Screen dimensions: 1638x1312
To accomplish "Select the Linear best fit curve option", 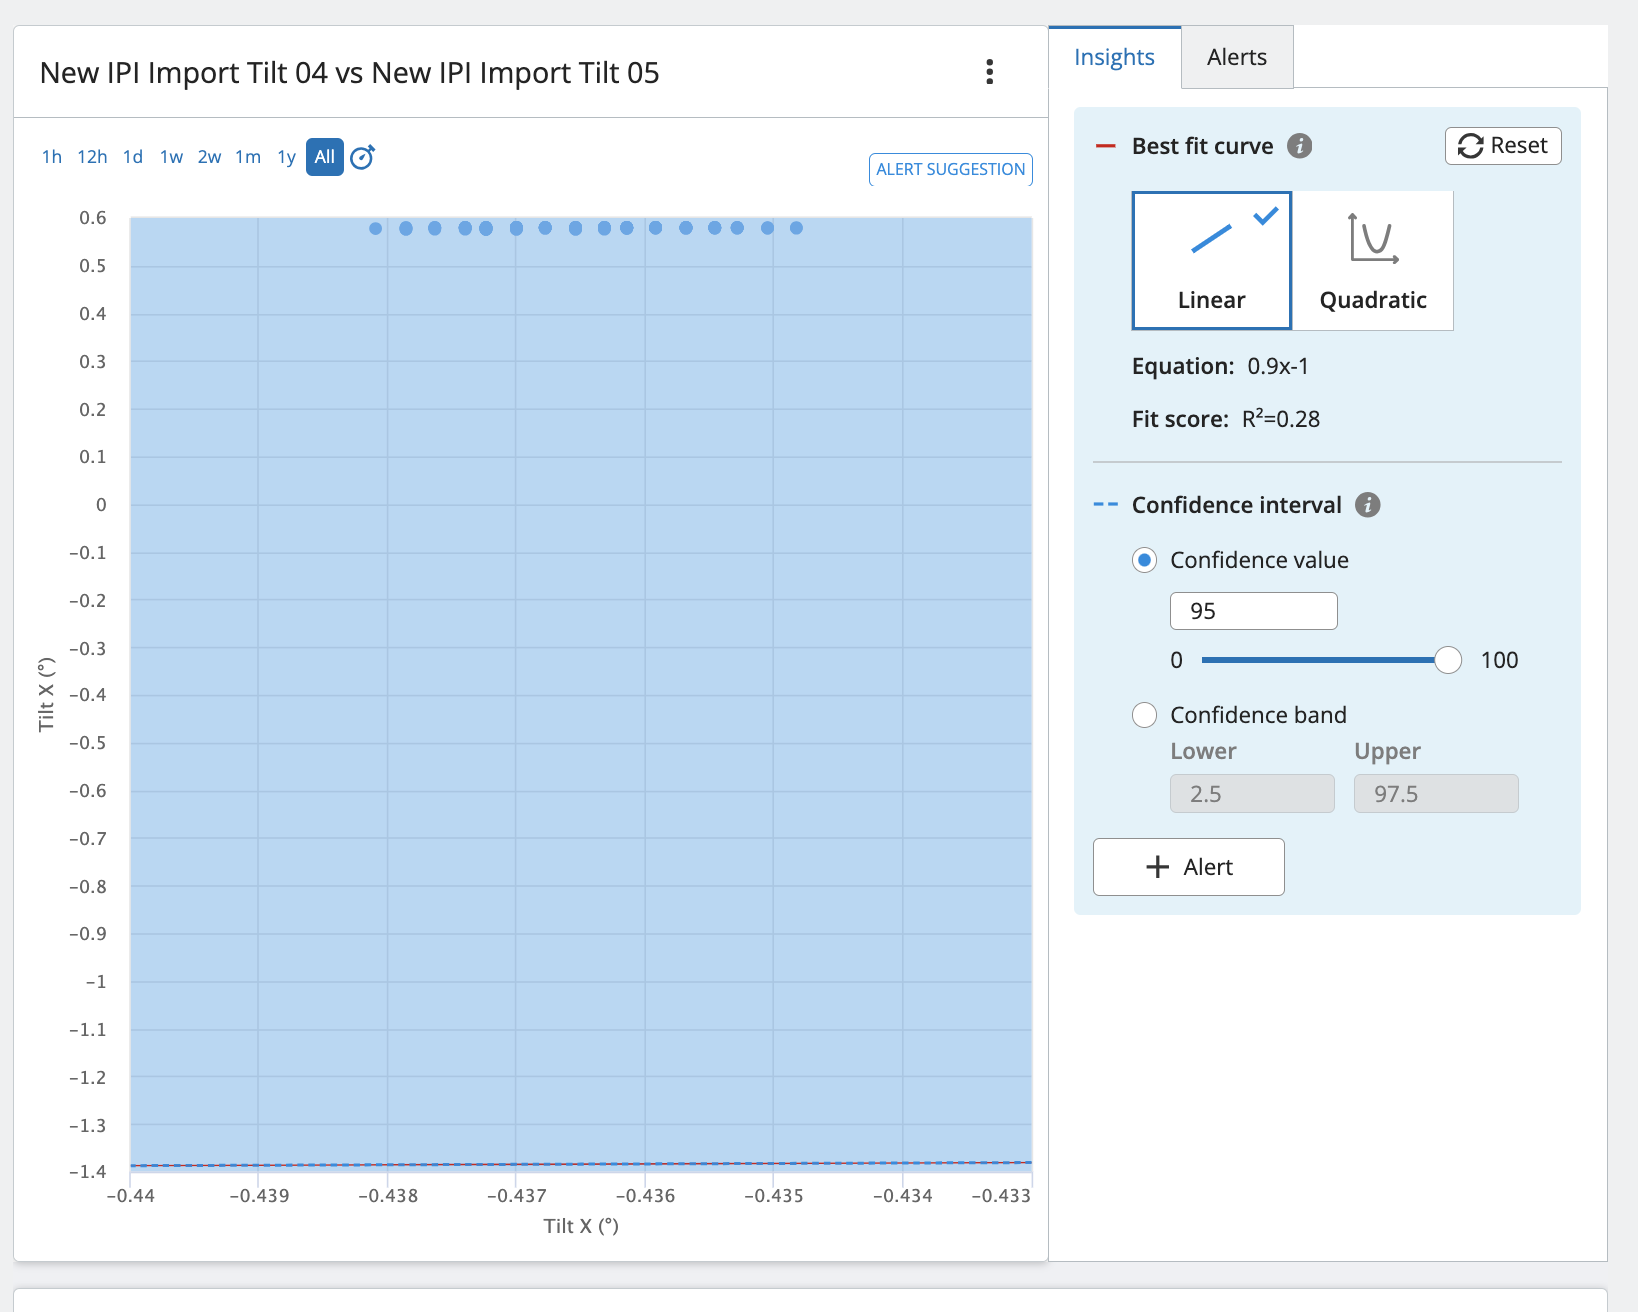I will click(x=1211, y=260).
